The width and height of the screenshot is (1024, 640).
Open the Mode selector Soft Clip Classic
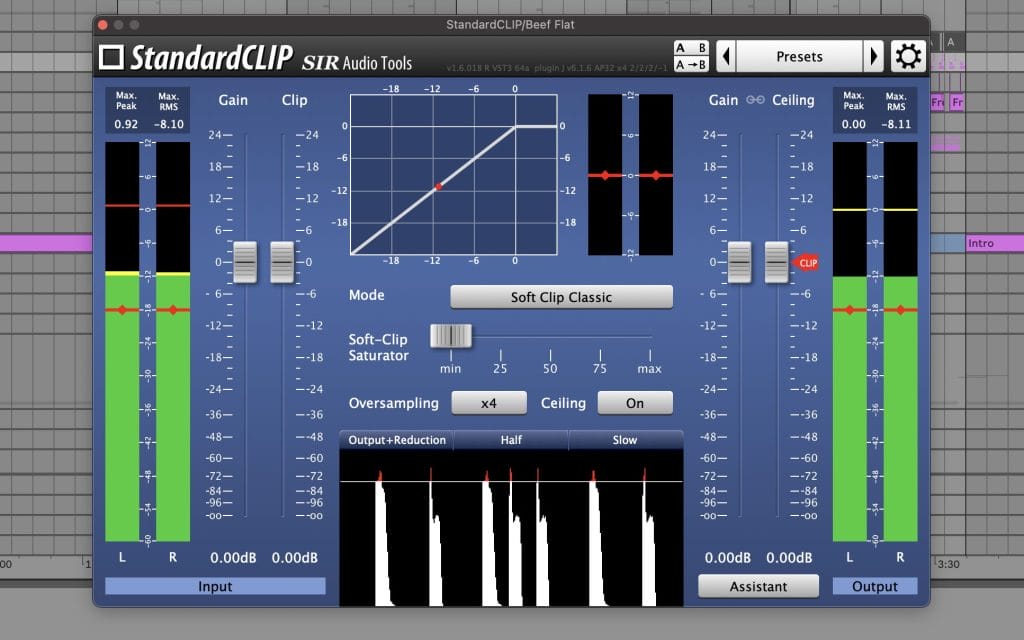tap(561, 297)
